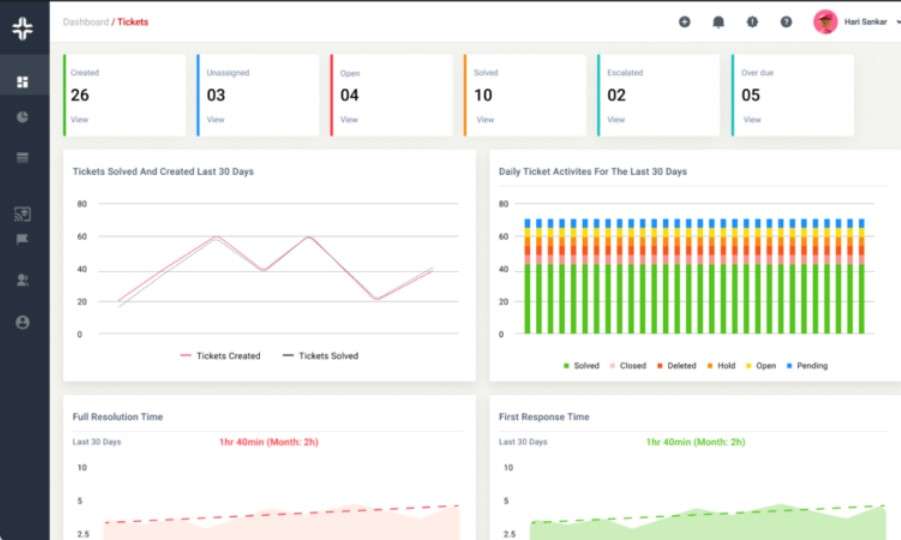
Task: Click the Tickets breadcrumb item
Action: 133,22
